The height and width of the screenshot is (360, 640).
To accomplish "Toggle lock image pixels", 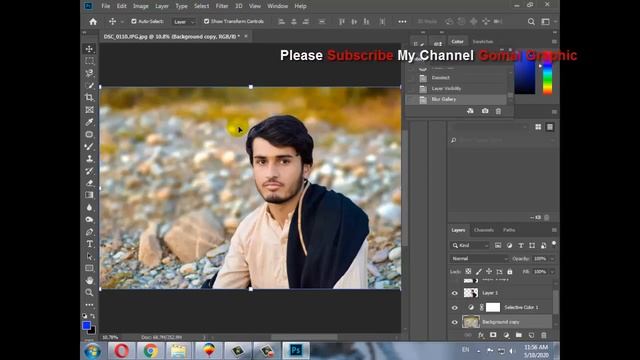I will point(478,271).
